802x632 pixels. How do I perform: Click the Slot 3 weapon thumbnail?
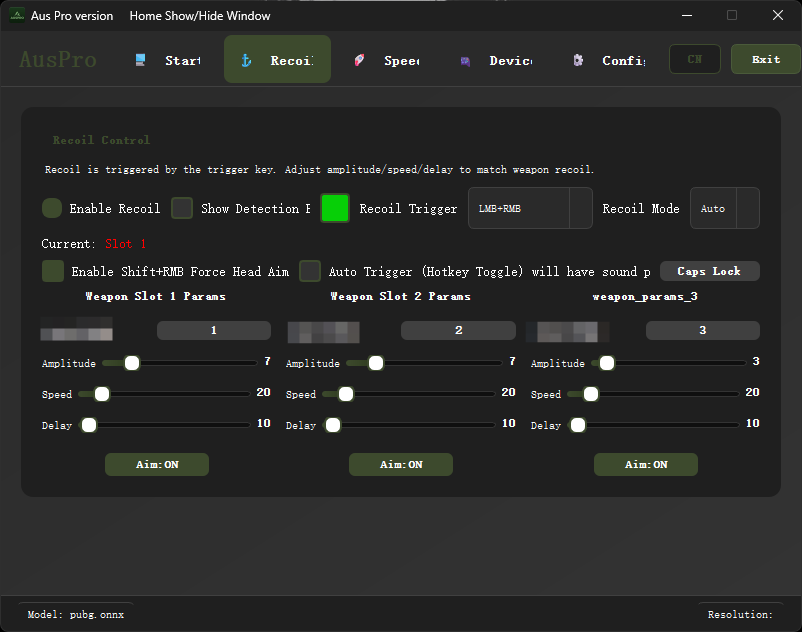click(x=568, y=332)
